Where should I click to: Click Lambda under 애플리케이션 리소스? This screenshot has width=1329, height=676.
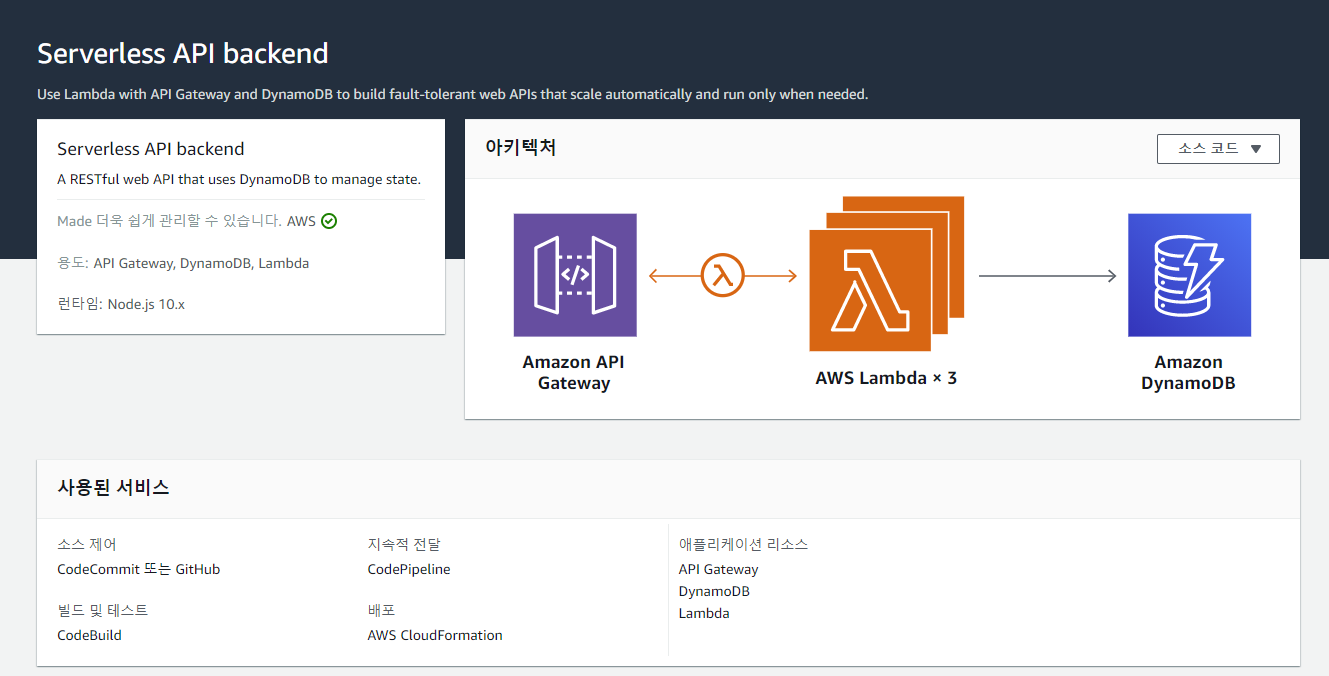704,613
